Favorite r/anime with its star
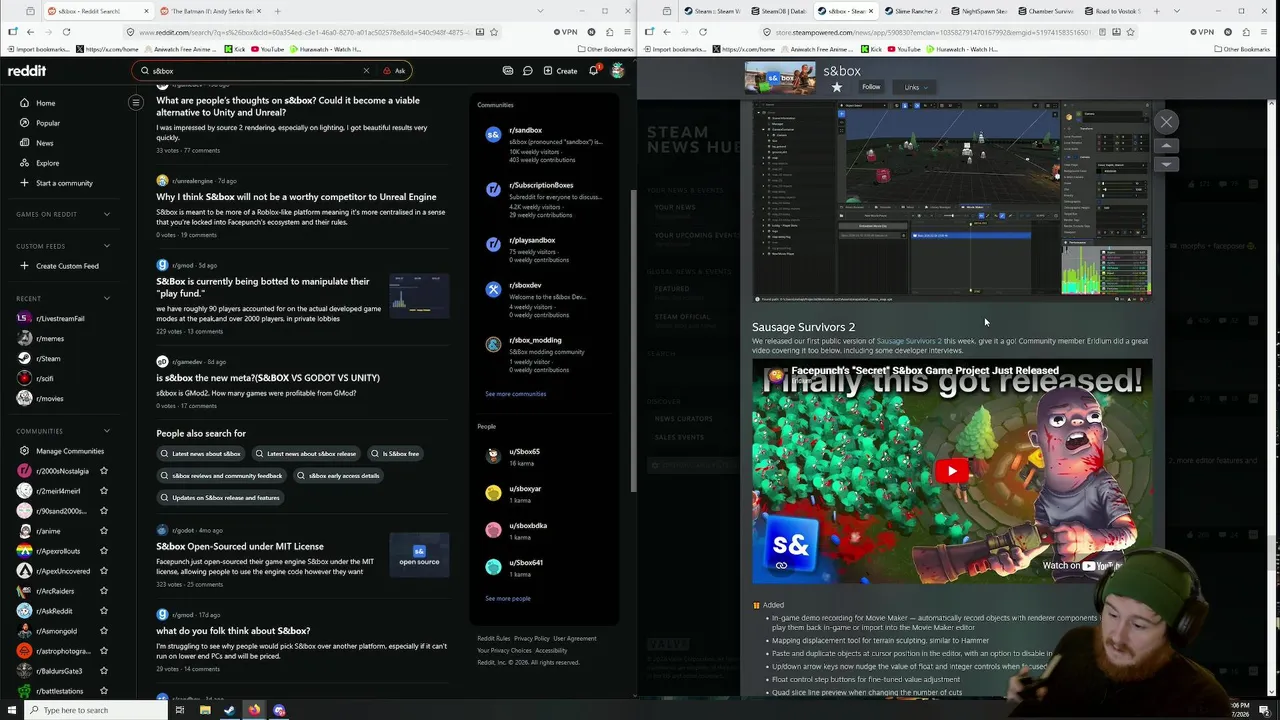Viewport: 1280px width, 720px height. click(104, 531)
